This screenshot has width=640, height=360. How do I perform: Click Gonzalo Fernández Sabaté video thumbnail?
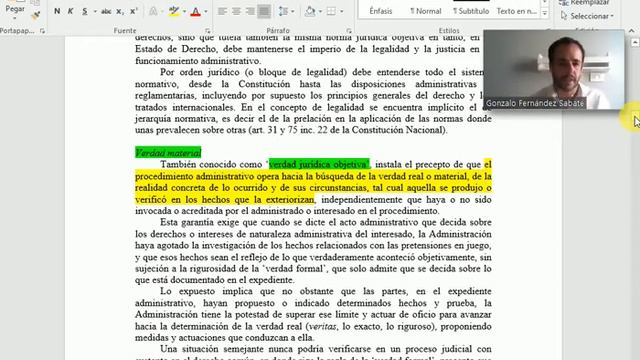pyautogui.click(x=554, y=70)
